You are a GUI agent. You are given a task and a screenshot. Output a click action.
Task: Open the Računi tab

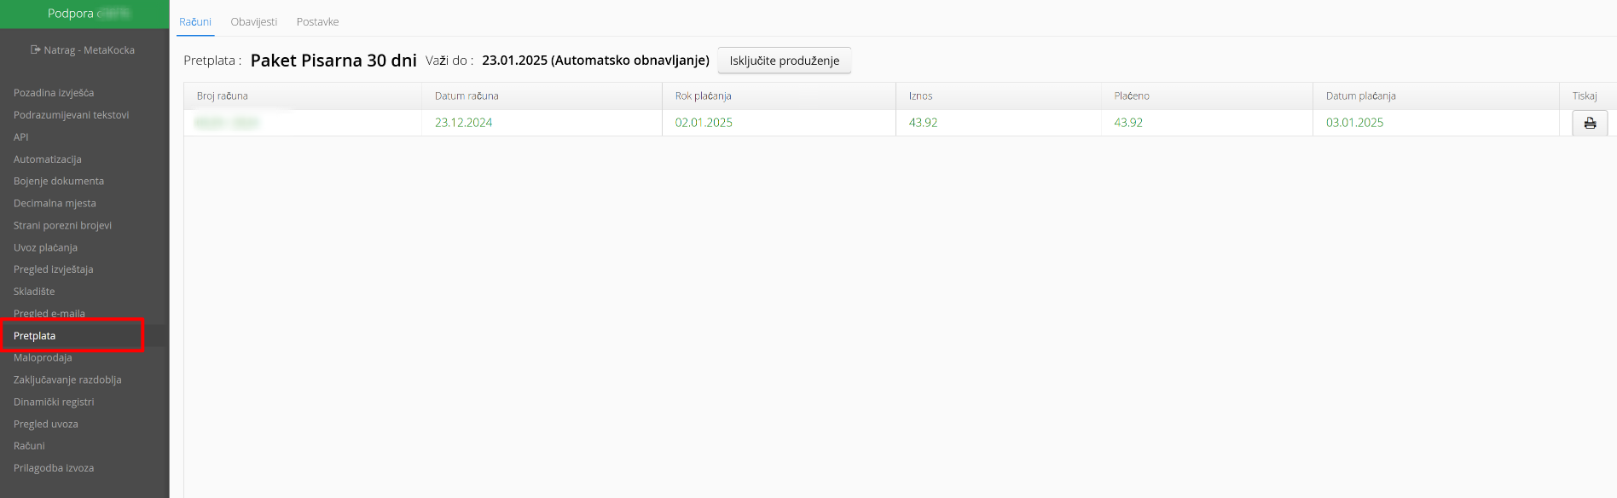tap(195, 22)
